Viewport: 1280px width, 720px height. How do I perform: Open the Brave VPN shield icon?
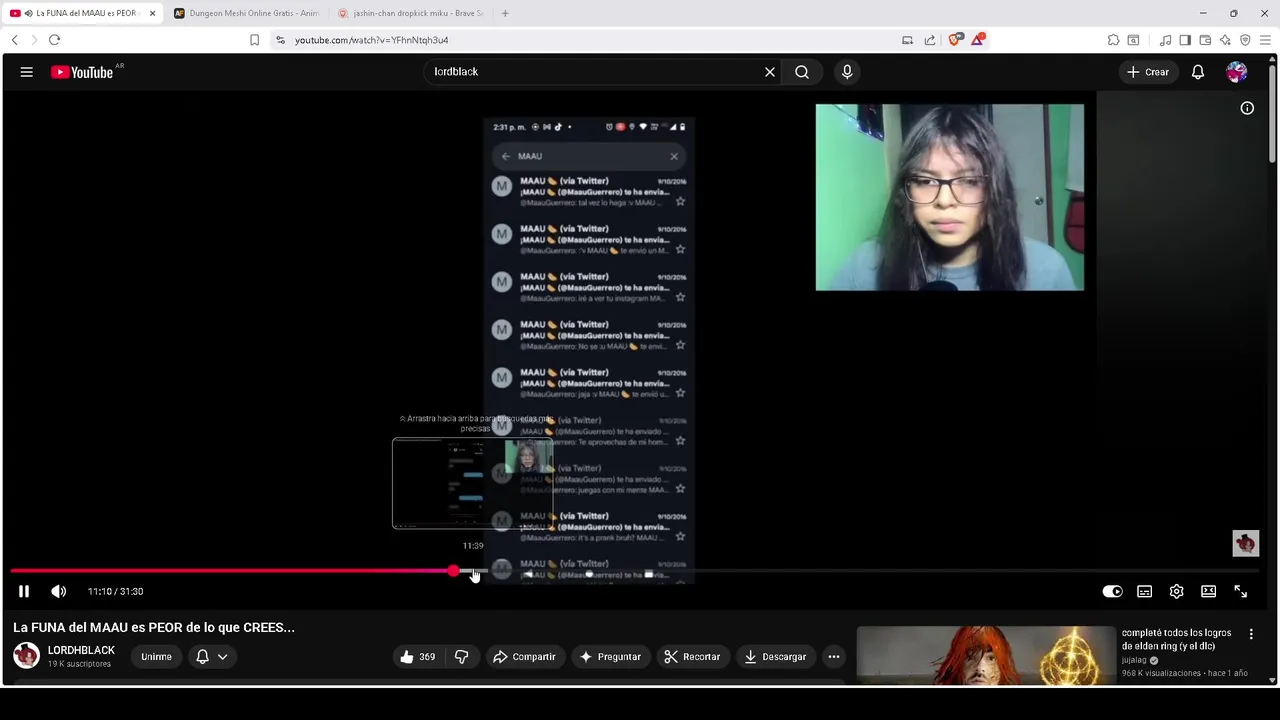point(1245,40)
